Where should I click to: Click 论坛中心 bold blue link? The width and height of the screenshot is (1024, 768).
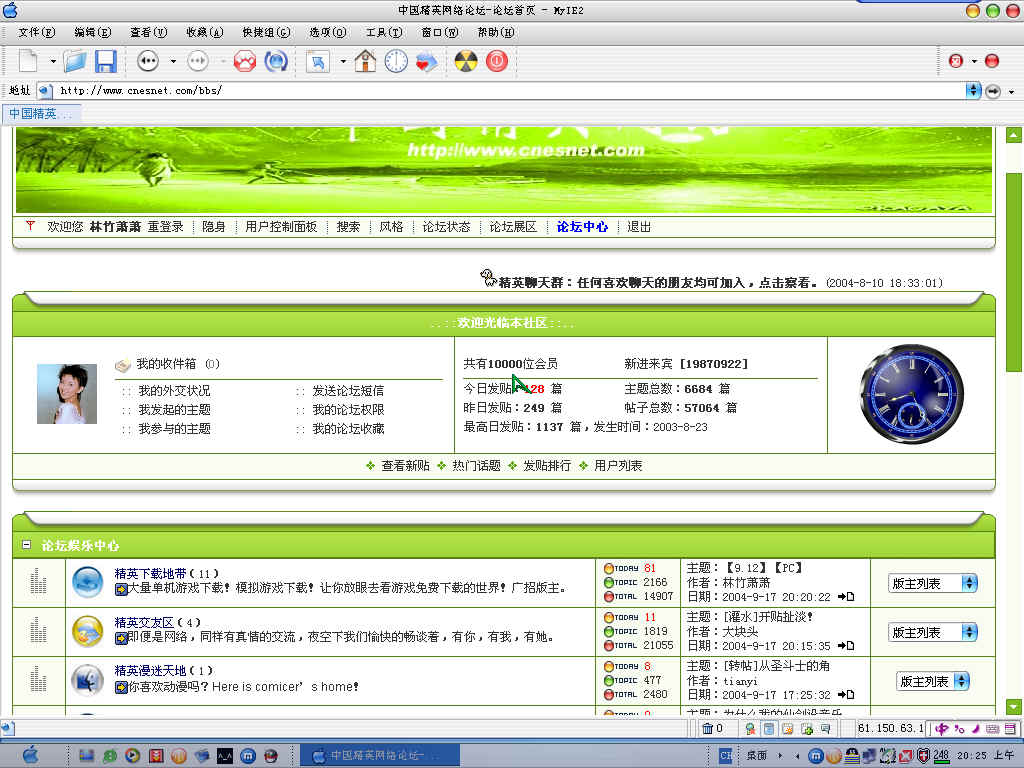point(583,227)
